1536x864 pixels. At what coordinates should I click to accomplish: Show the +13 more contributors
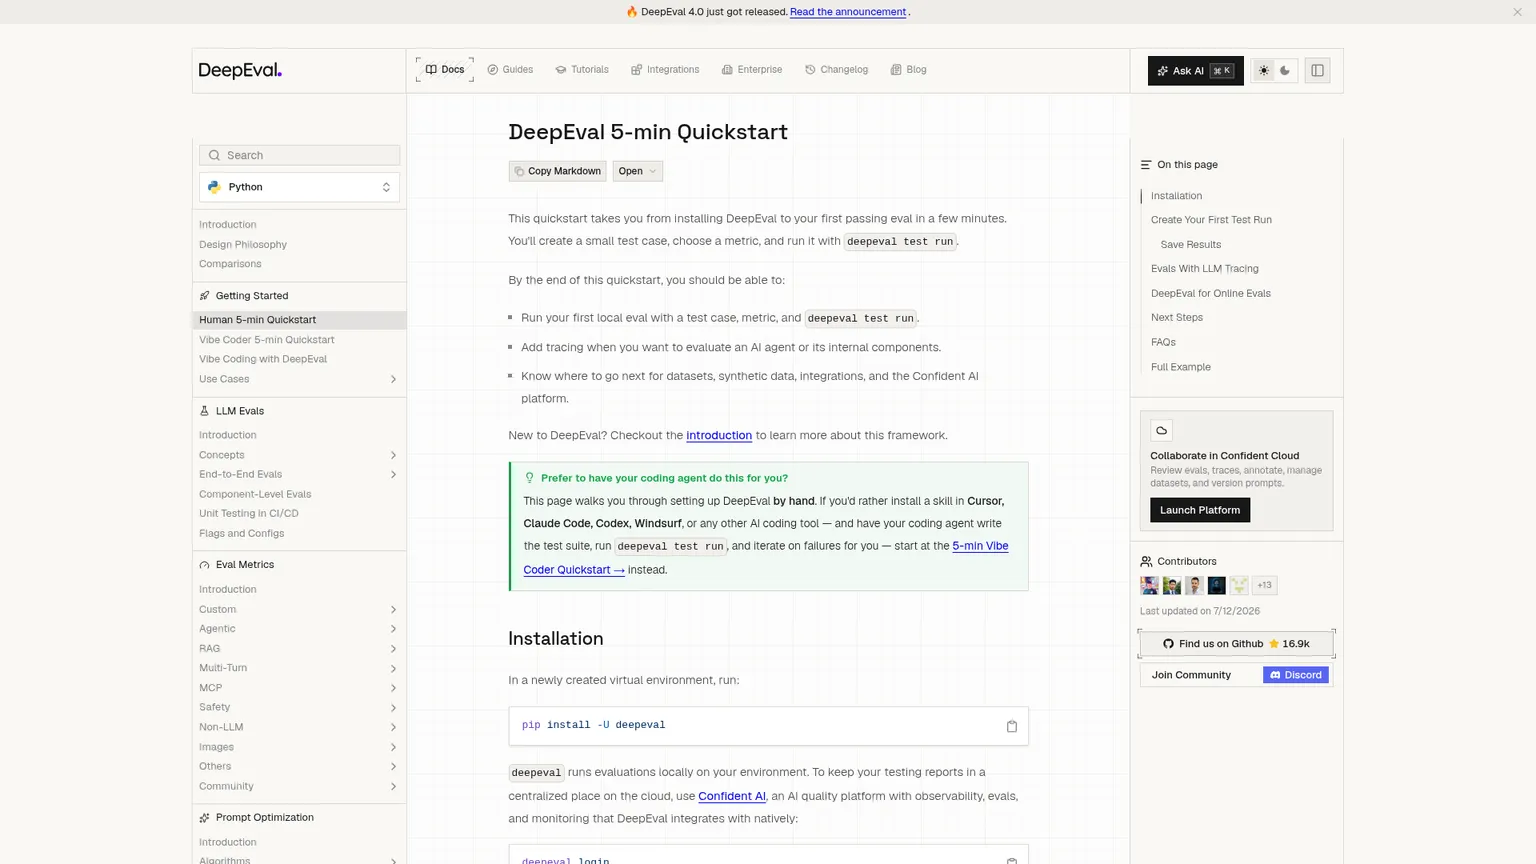(1265, 585)
